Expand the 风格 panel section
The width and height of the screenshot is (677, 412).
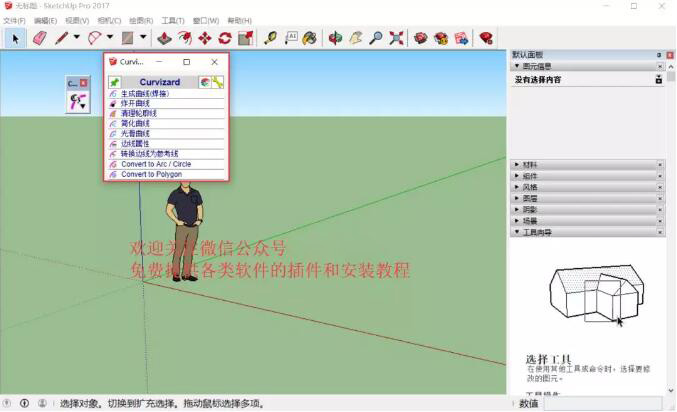point(516,187)
